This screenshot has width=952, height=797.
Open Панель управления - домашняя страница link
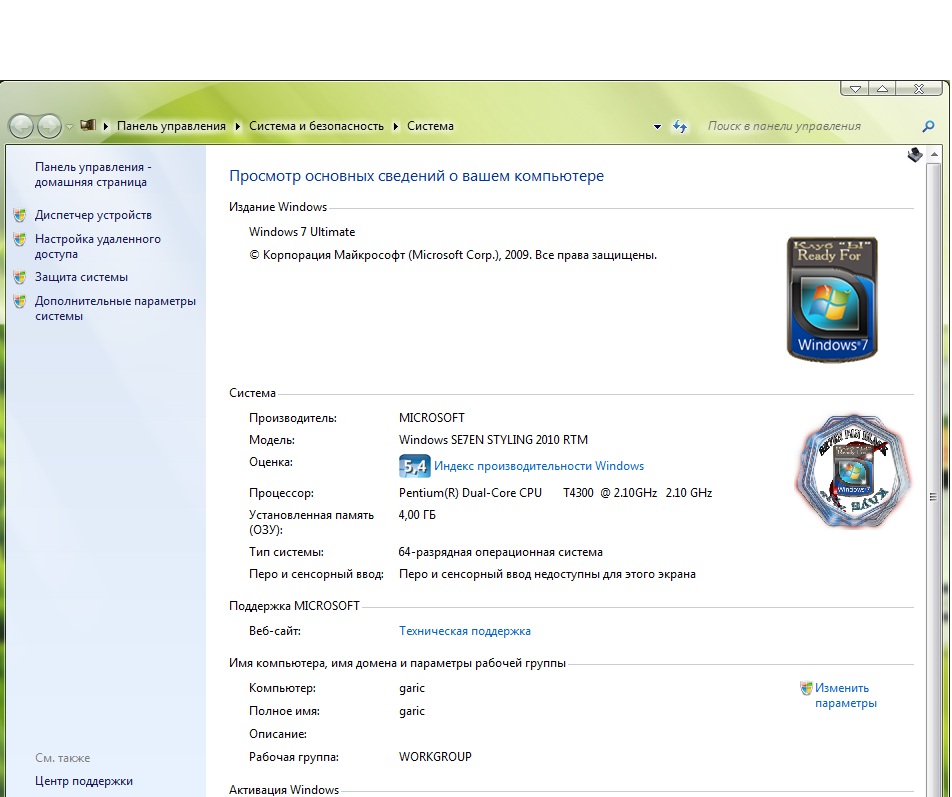(93, 174)
